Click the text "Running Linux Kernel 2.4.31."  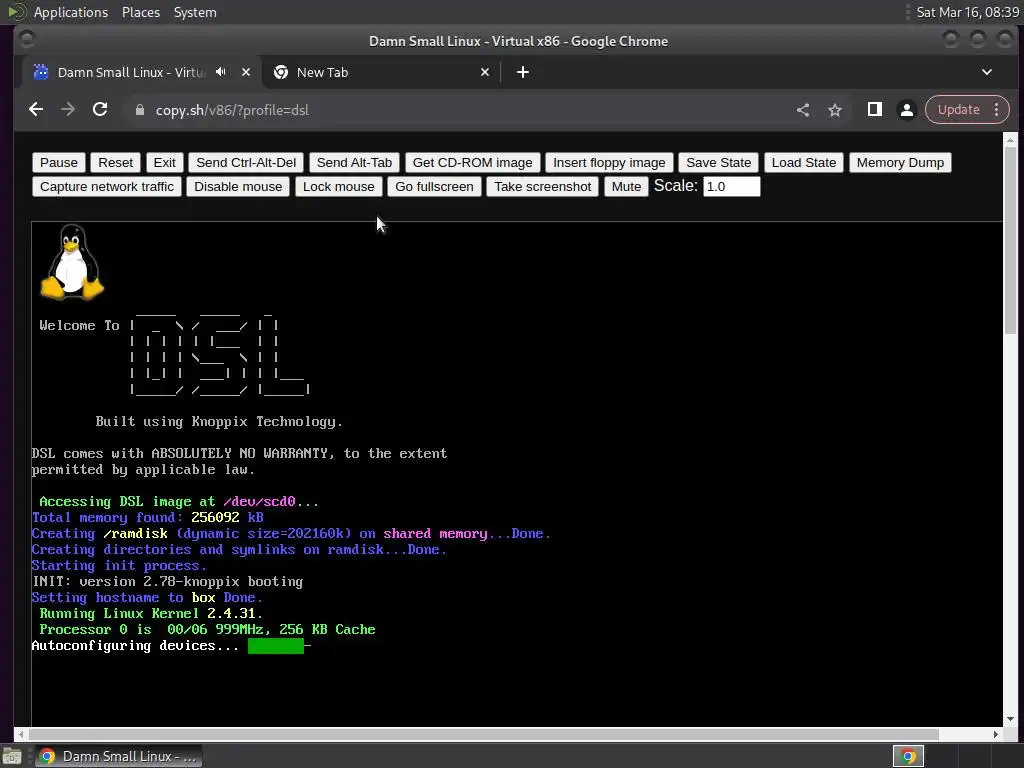[151, 614]
